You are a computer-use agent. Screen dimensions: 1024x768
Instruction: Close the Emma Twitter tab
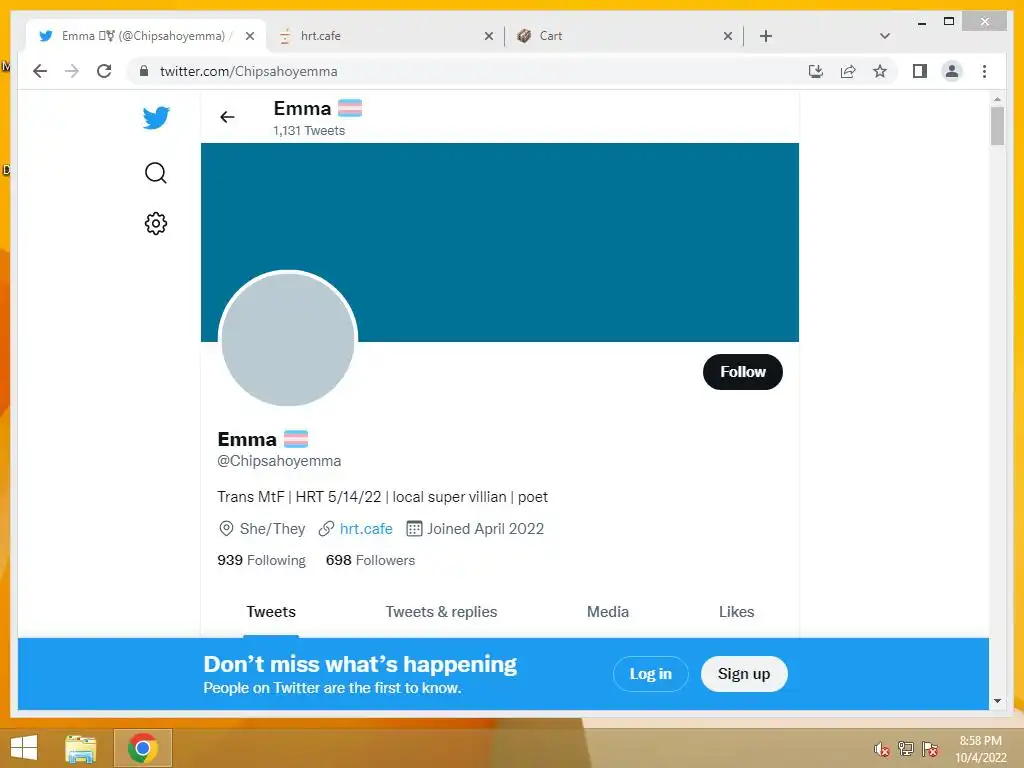click(x=249, y=36)
